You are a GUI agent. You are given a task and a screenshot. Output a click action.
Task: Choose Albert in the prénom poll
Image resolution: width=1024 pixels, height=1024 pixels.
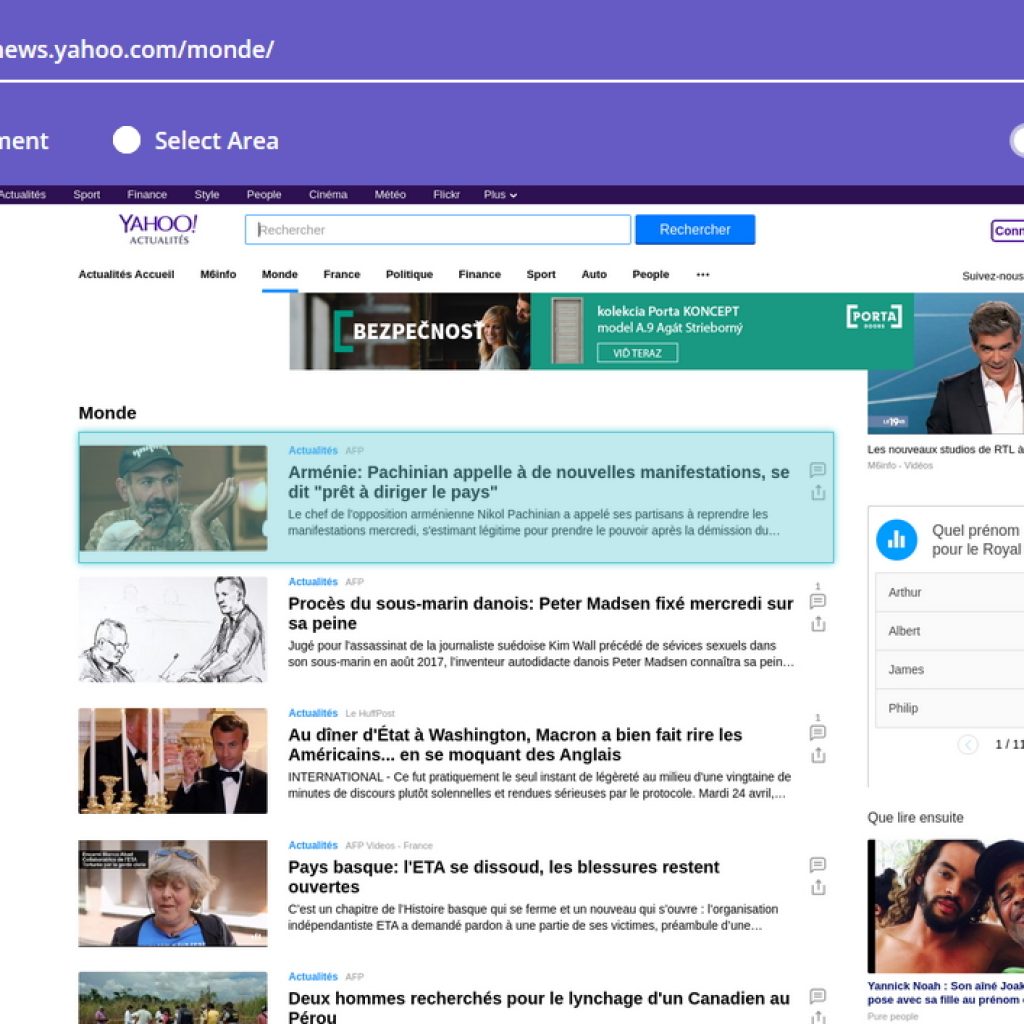click(x=950, y=631)
